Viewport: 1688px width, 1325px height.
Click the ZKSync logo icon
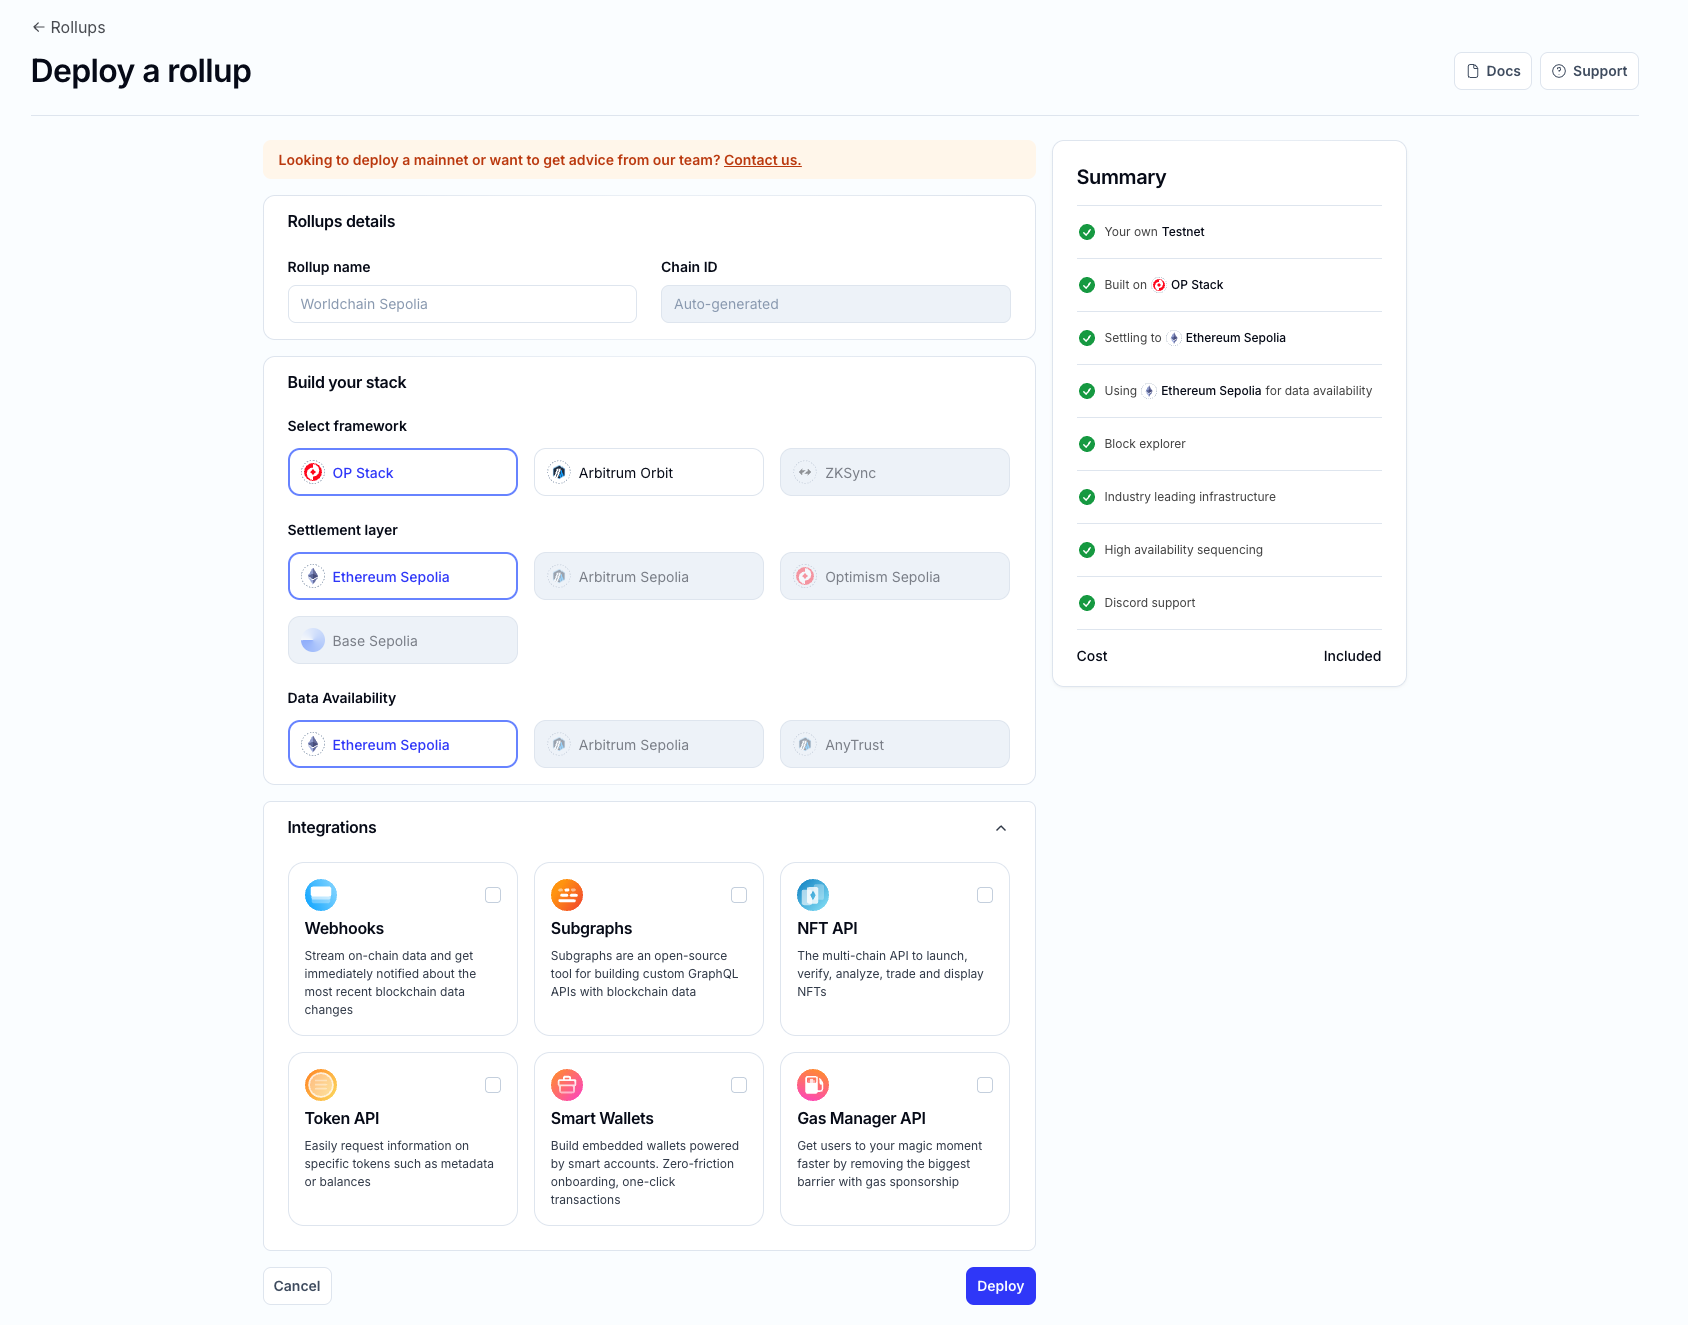[x=805, y=472]
